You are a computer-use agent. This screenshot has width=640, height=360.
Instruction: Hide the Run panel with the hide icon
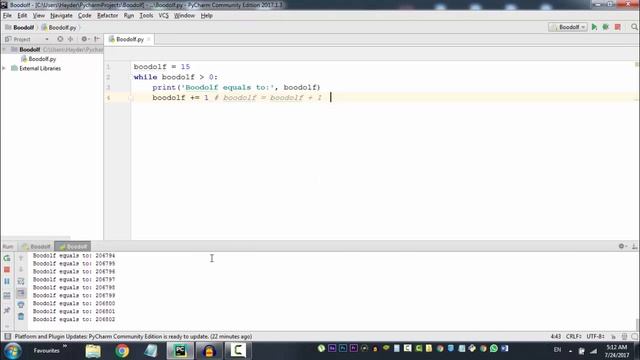coord(634,246)
